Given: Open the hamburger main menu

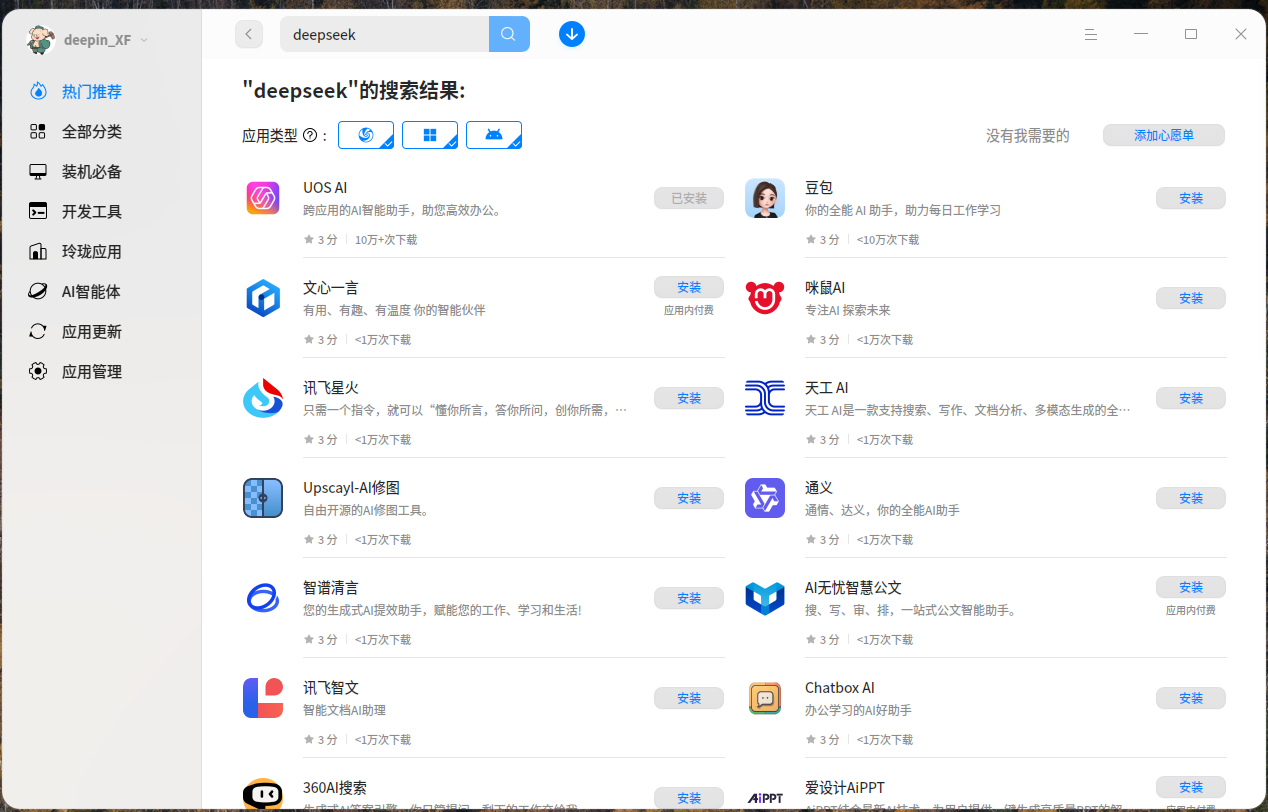Looking at the screenshot, I should [1091, 34].
